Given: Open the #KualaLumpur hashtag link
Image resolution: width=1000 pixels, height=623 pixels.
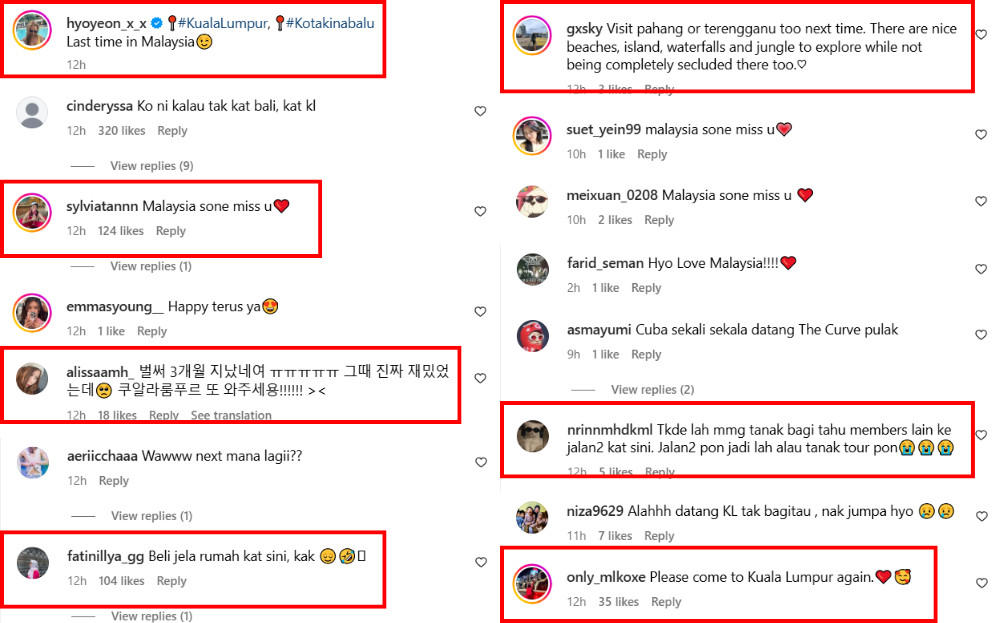Looking at the screenshot, I should pos(223,24).
